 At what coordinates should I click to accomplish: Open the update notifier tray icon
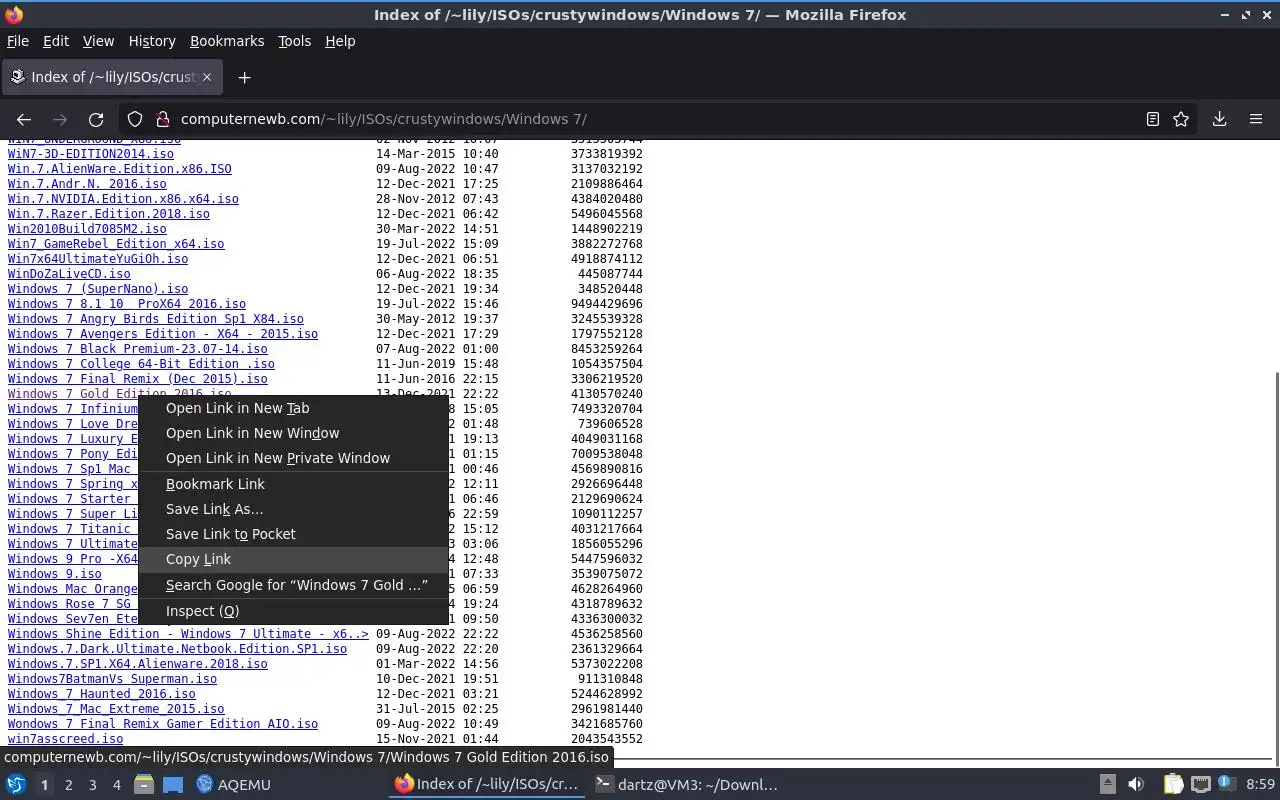click(x=1228, y=784)
